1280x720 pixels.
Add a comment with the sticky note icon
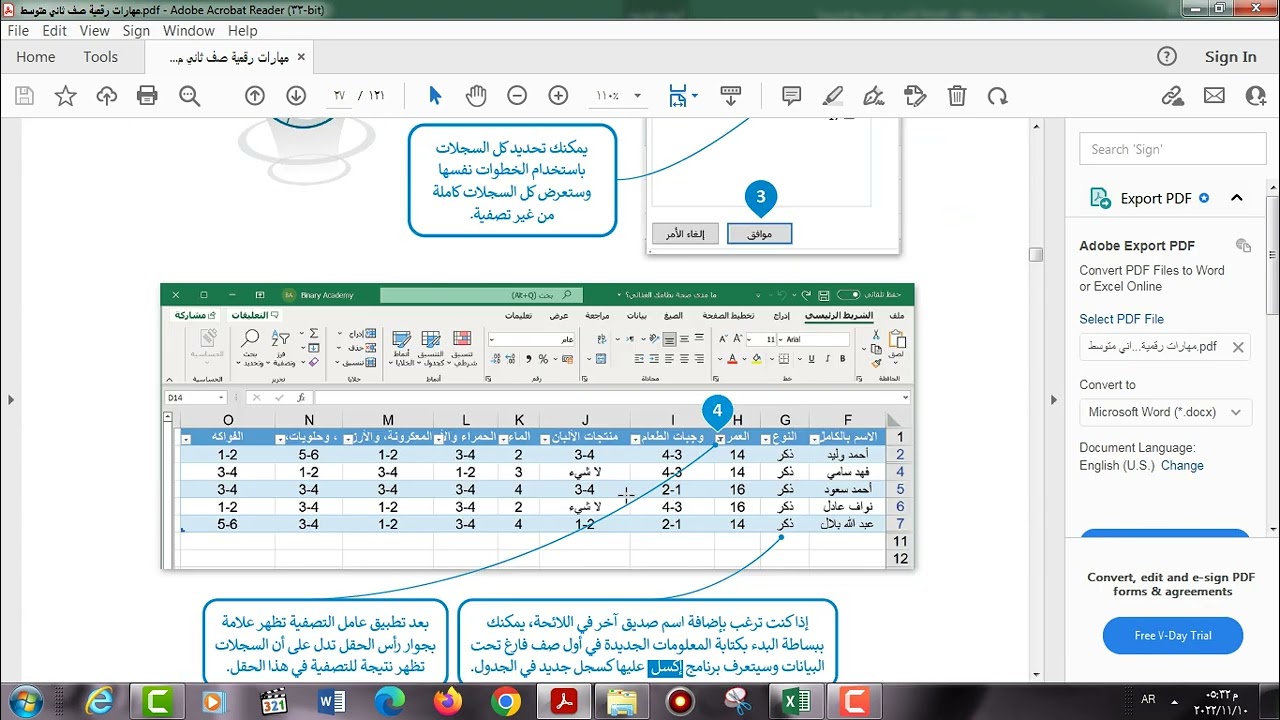tap(792, 96)
